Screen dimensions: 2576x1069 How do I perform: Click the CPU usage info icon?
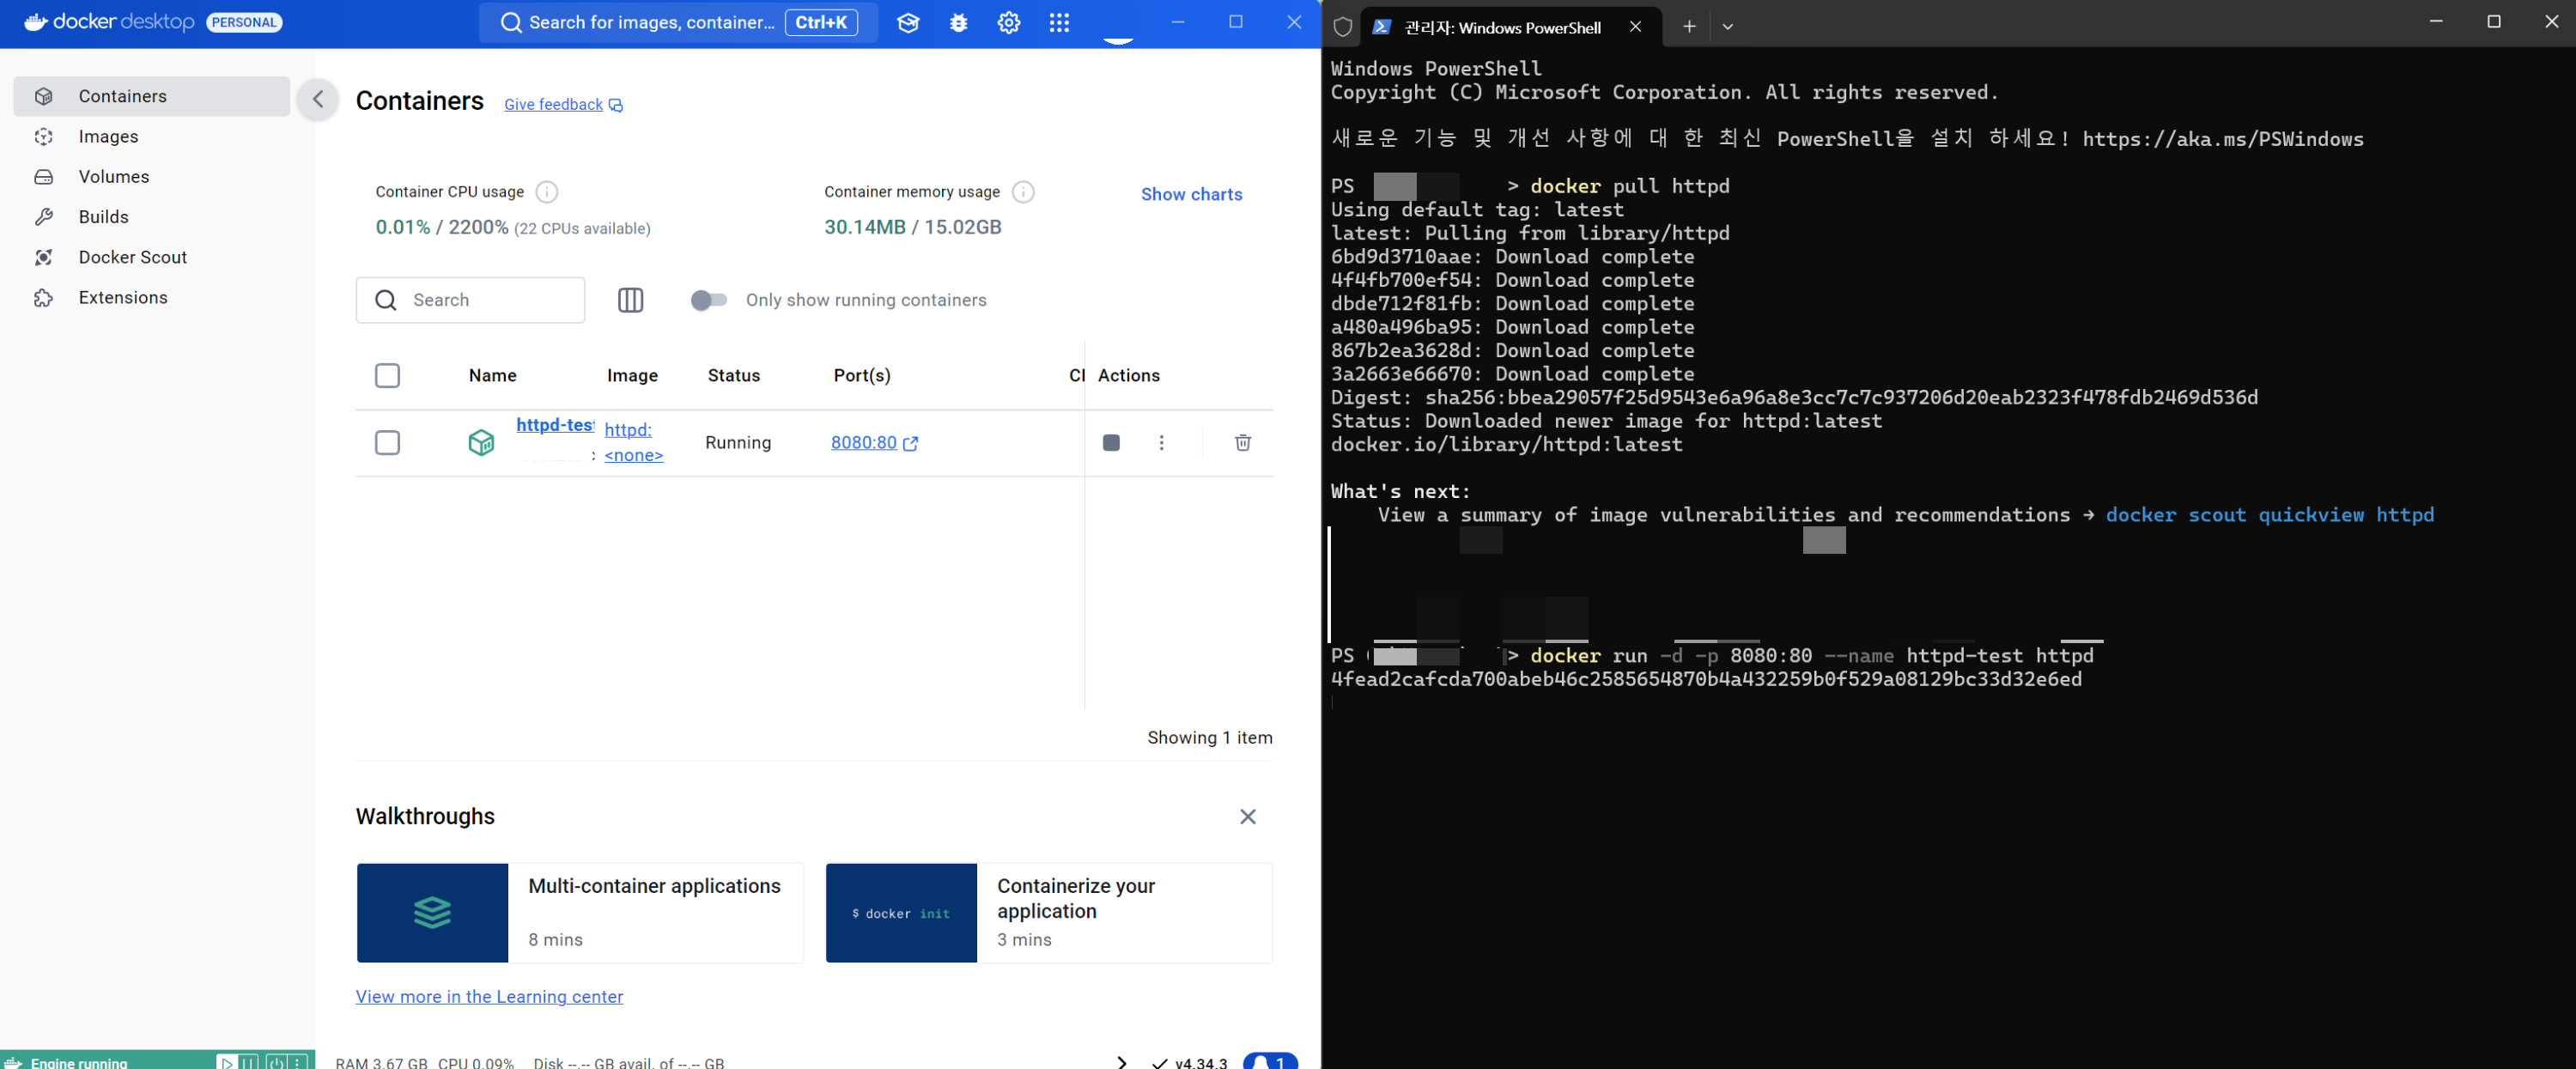pos(546,192)
